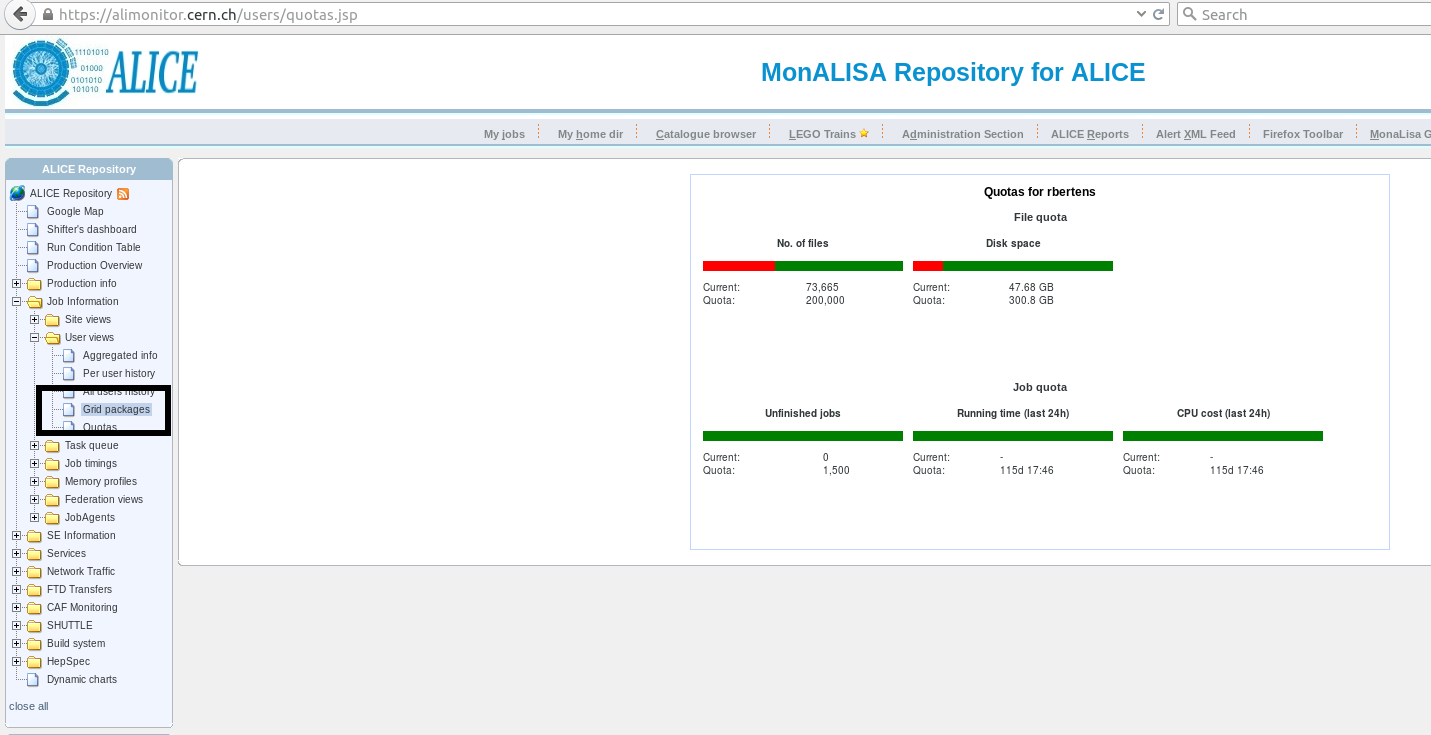Click the ALICE Repository sidebar panel header

coord(89,169)
